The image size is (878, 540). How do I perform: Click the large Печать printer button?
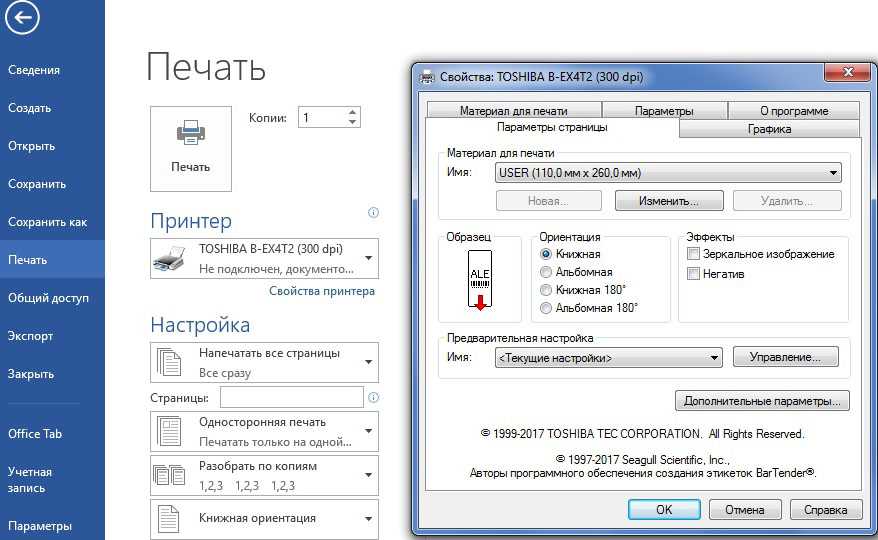click(191, 148)
